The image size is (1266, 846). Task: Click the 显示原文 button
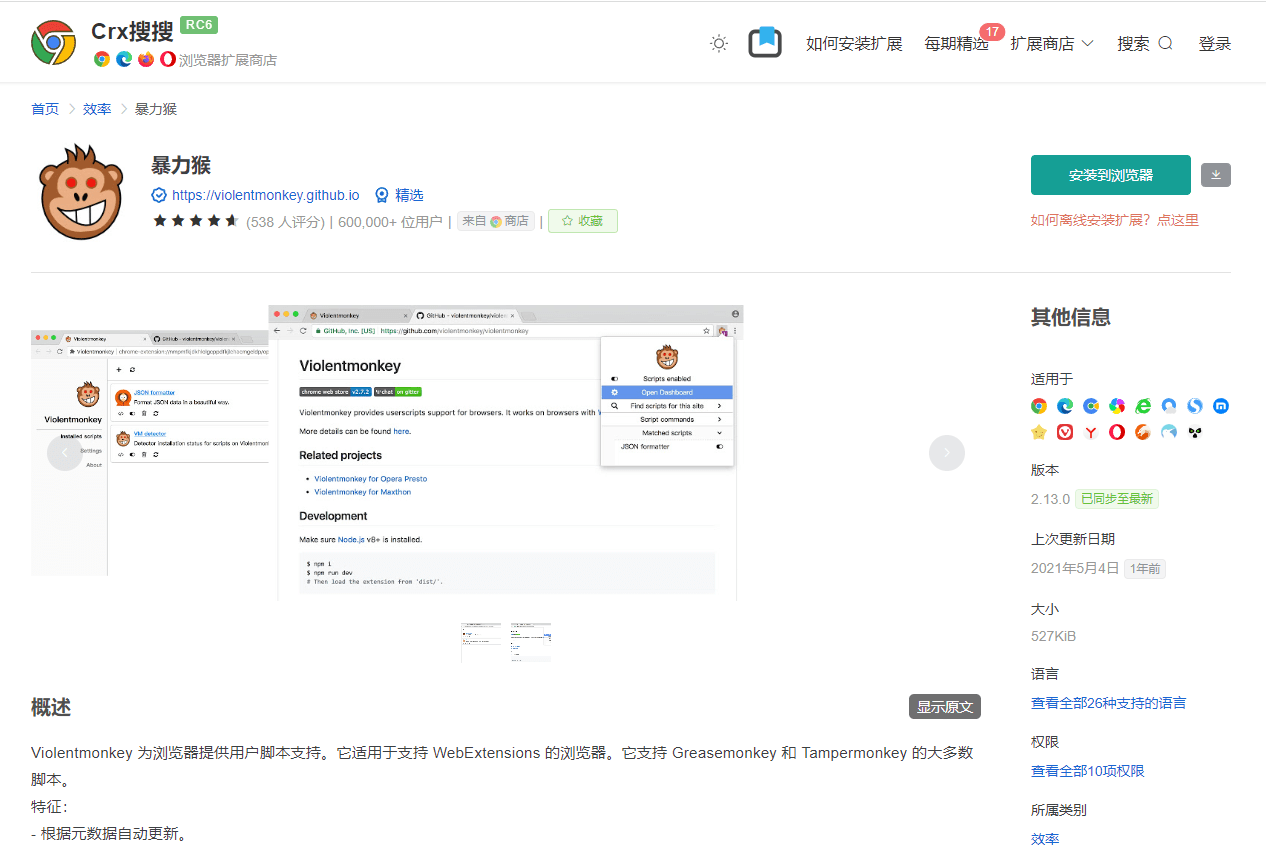tap(945, 707)
